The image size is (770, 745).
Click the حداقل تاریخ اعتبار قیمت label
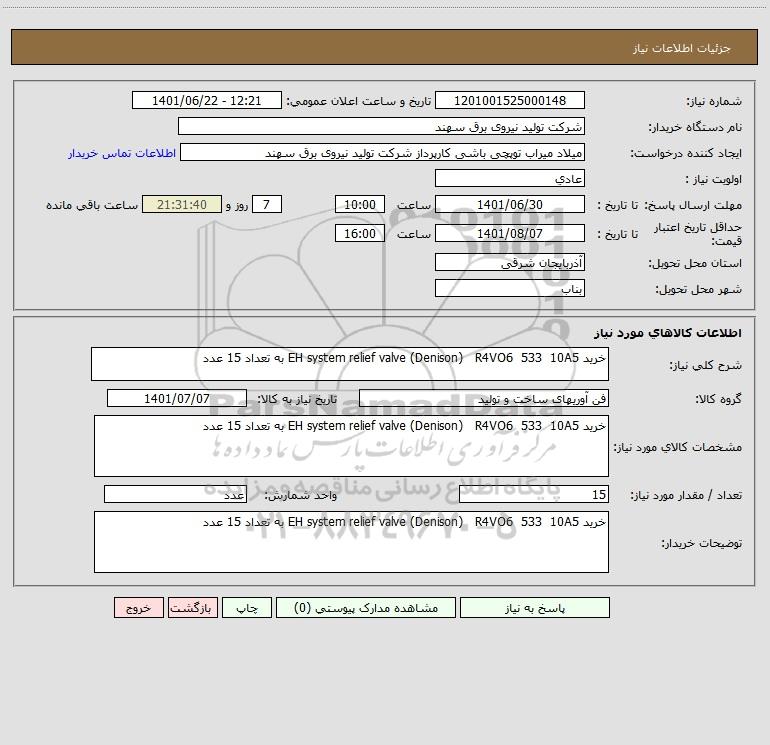pos(697,234)
